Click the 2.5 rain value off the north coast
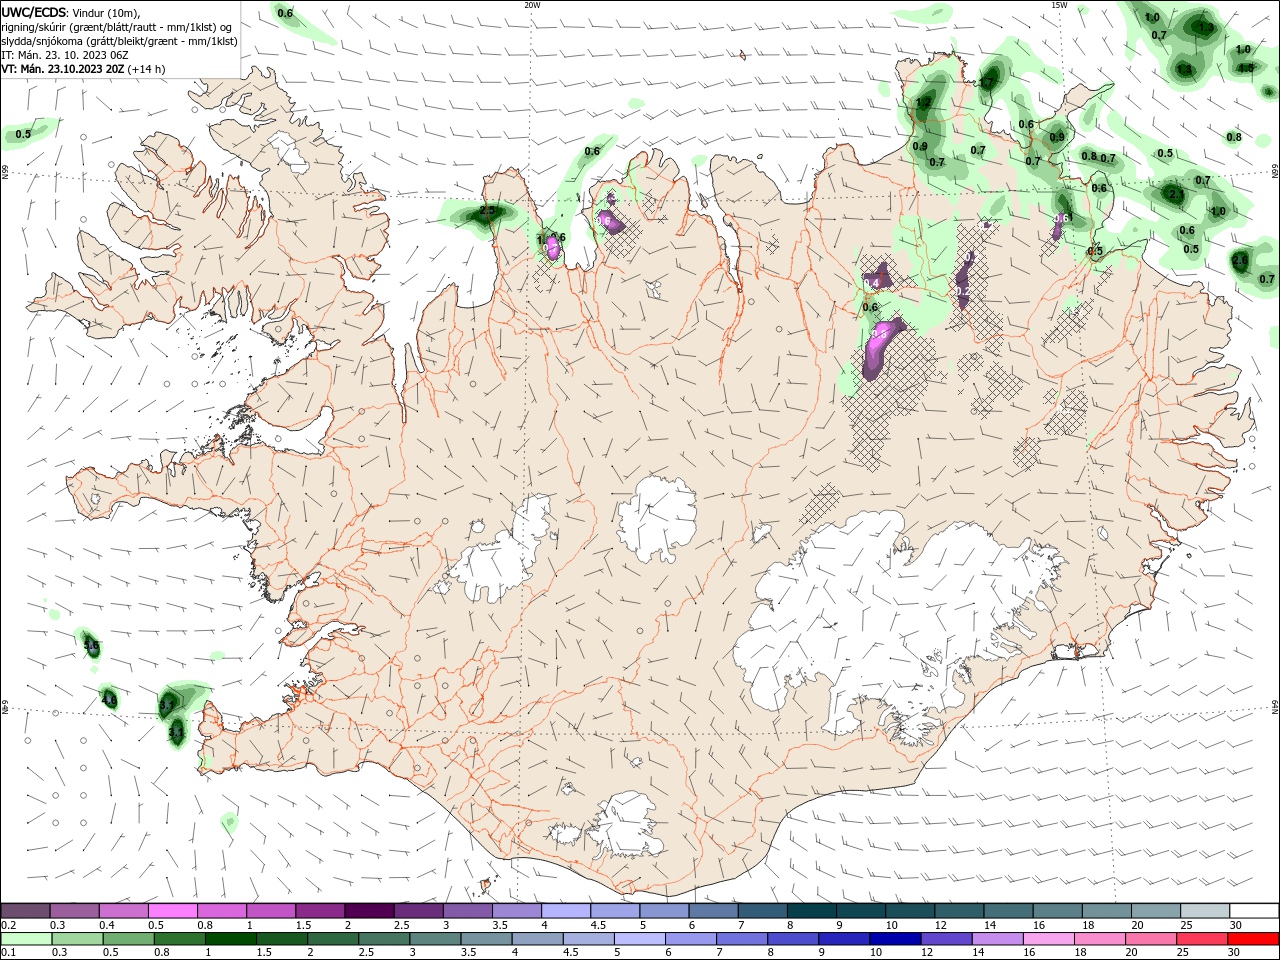This screenshot has width=1280, height=960. click(489, 211)
